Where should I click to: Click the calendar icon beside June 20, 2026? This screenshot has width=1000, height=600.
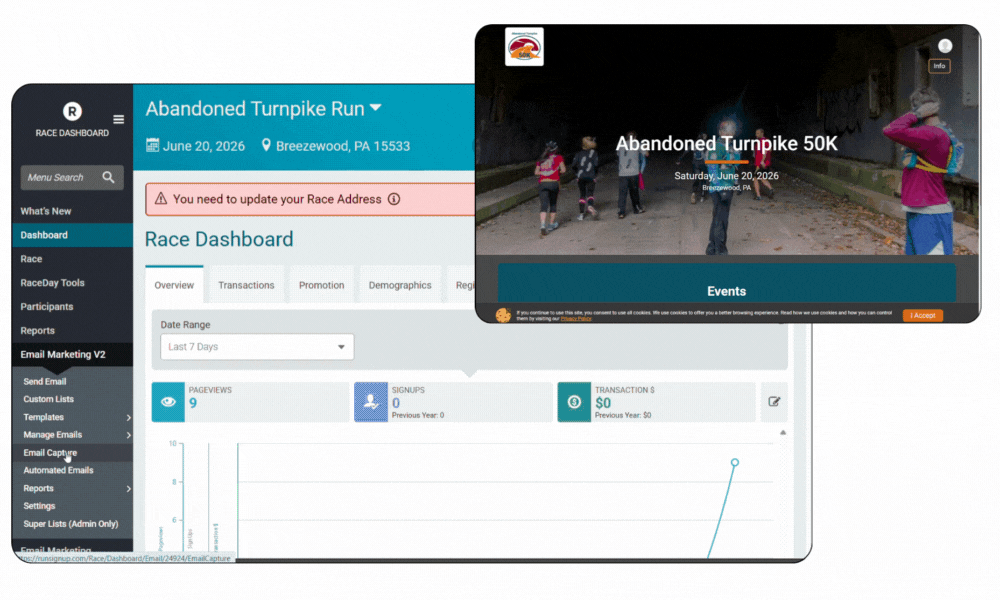pos(152,145)
